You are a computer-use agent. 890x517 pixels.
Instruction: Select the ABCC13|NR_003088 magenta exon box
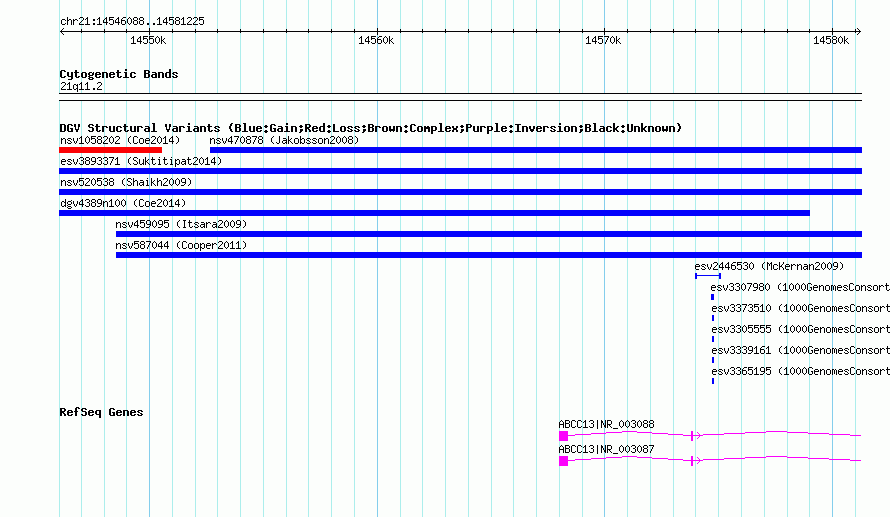tap(564, 436)
